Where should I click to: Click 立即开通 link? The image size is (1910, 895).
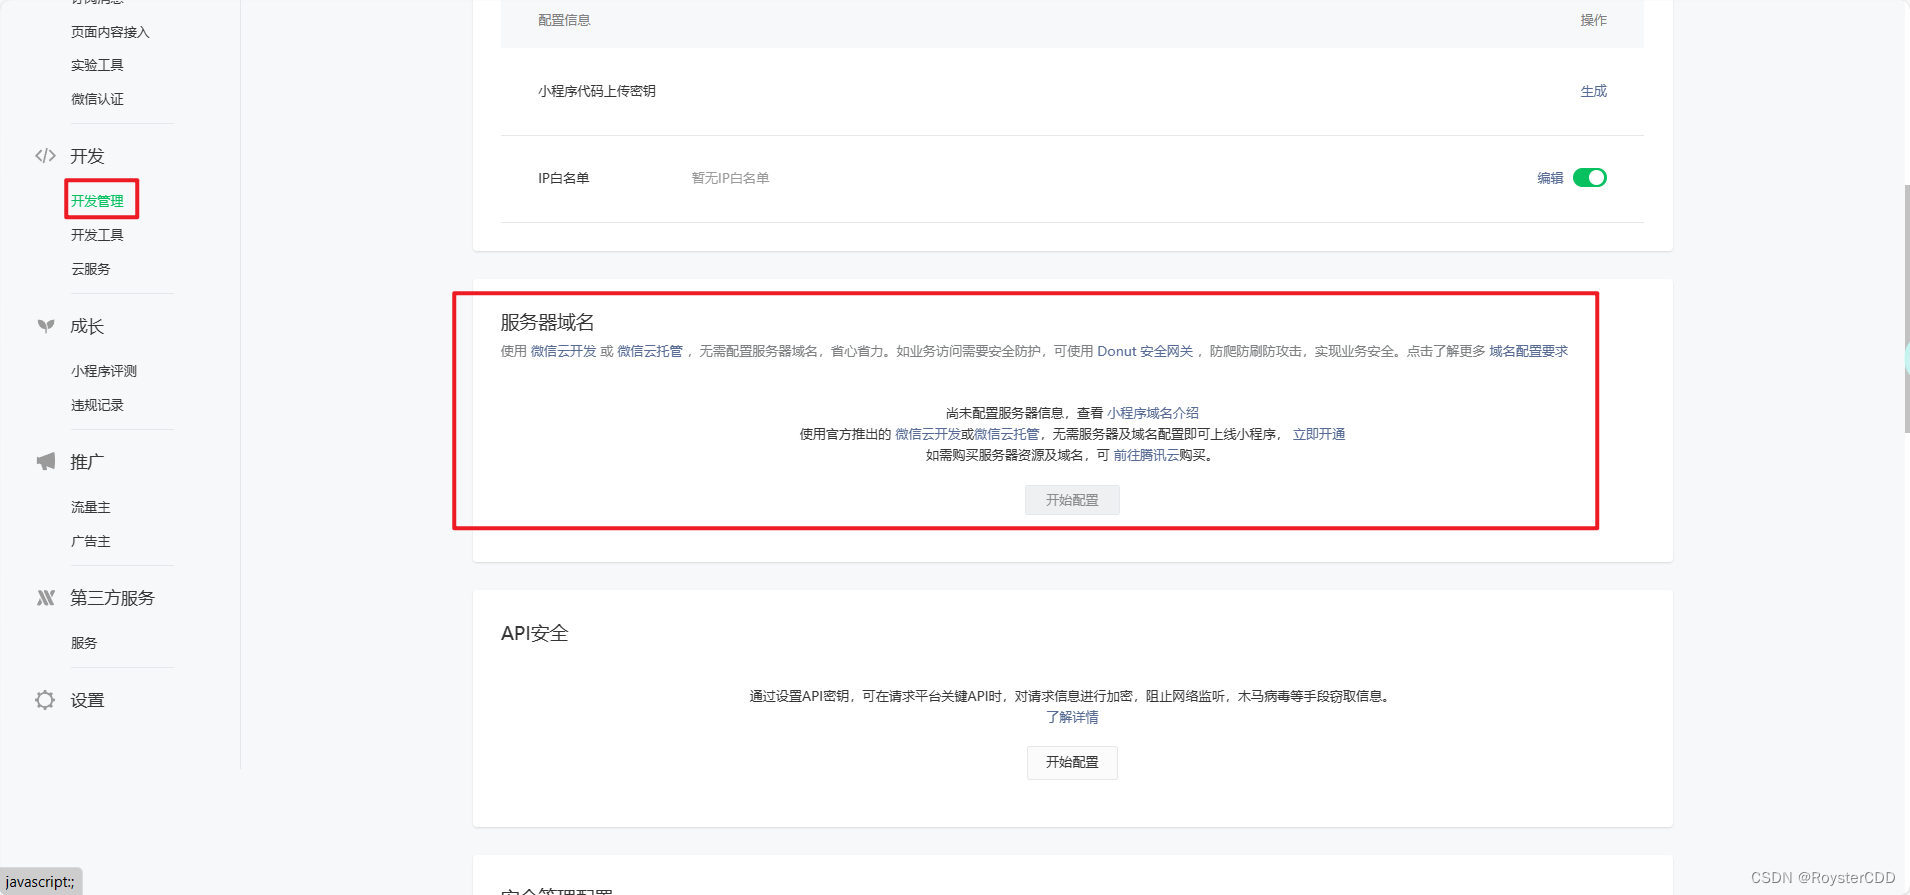click(1319, 434)
